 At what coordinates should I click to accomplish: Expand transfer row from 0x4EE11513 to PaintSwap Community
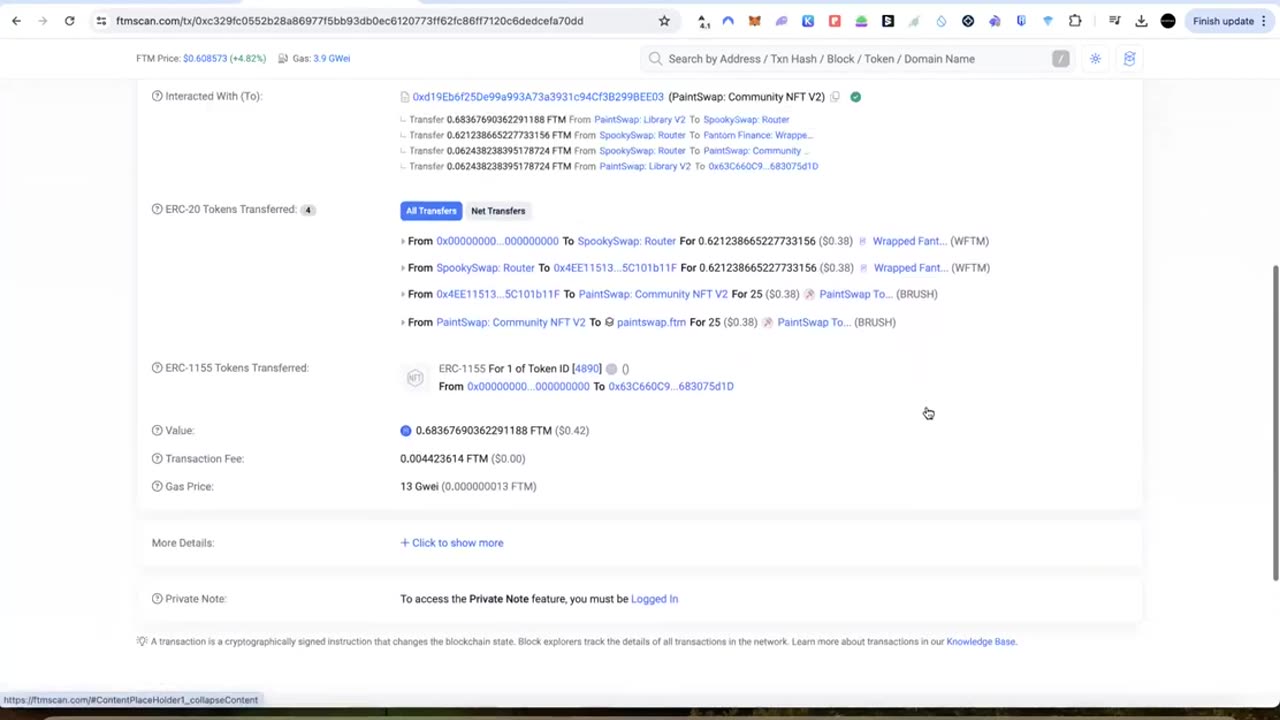[403, 294]
